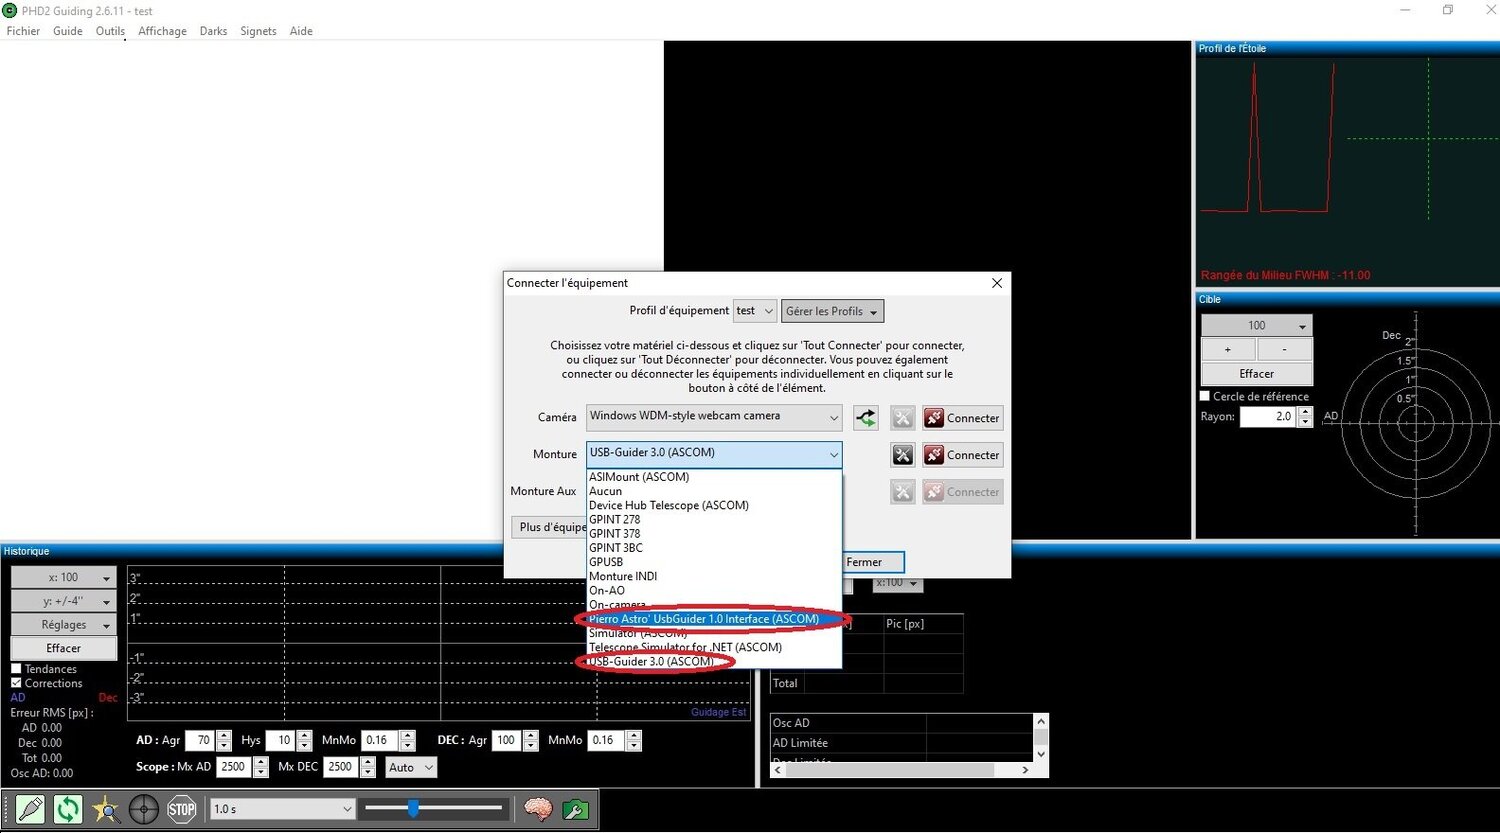This screenshot has height=833, width=1500.
Task: Click the STOP sign icon
Action: (182, 809)
